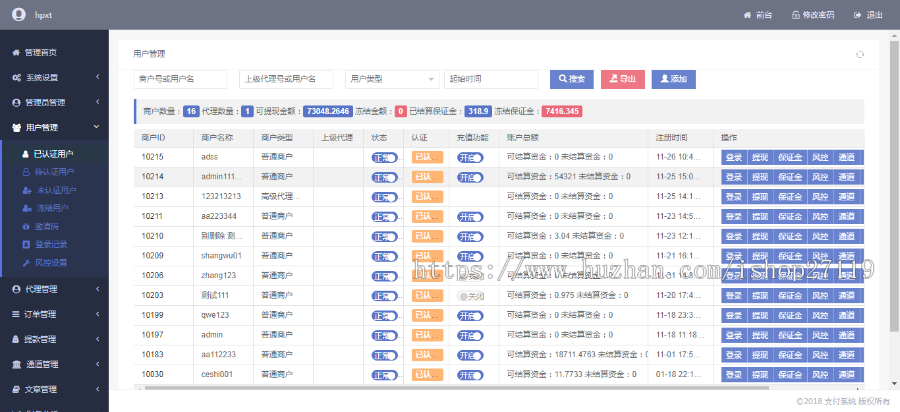Click the table's horizontal scrollbar
The image size is (900, 412).
click(456, 388)
